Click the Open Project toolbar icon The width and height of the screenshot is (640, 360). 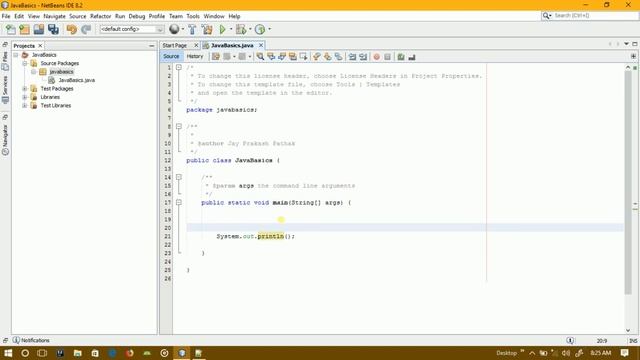[x=39, y=29]
